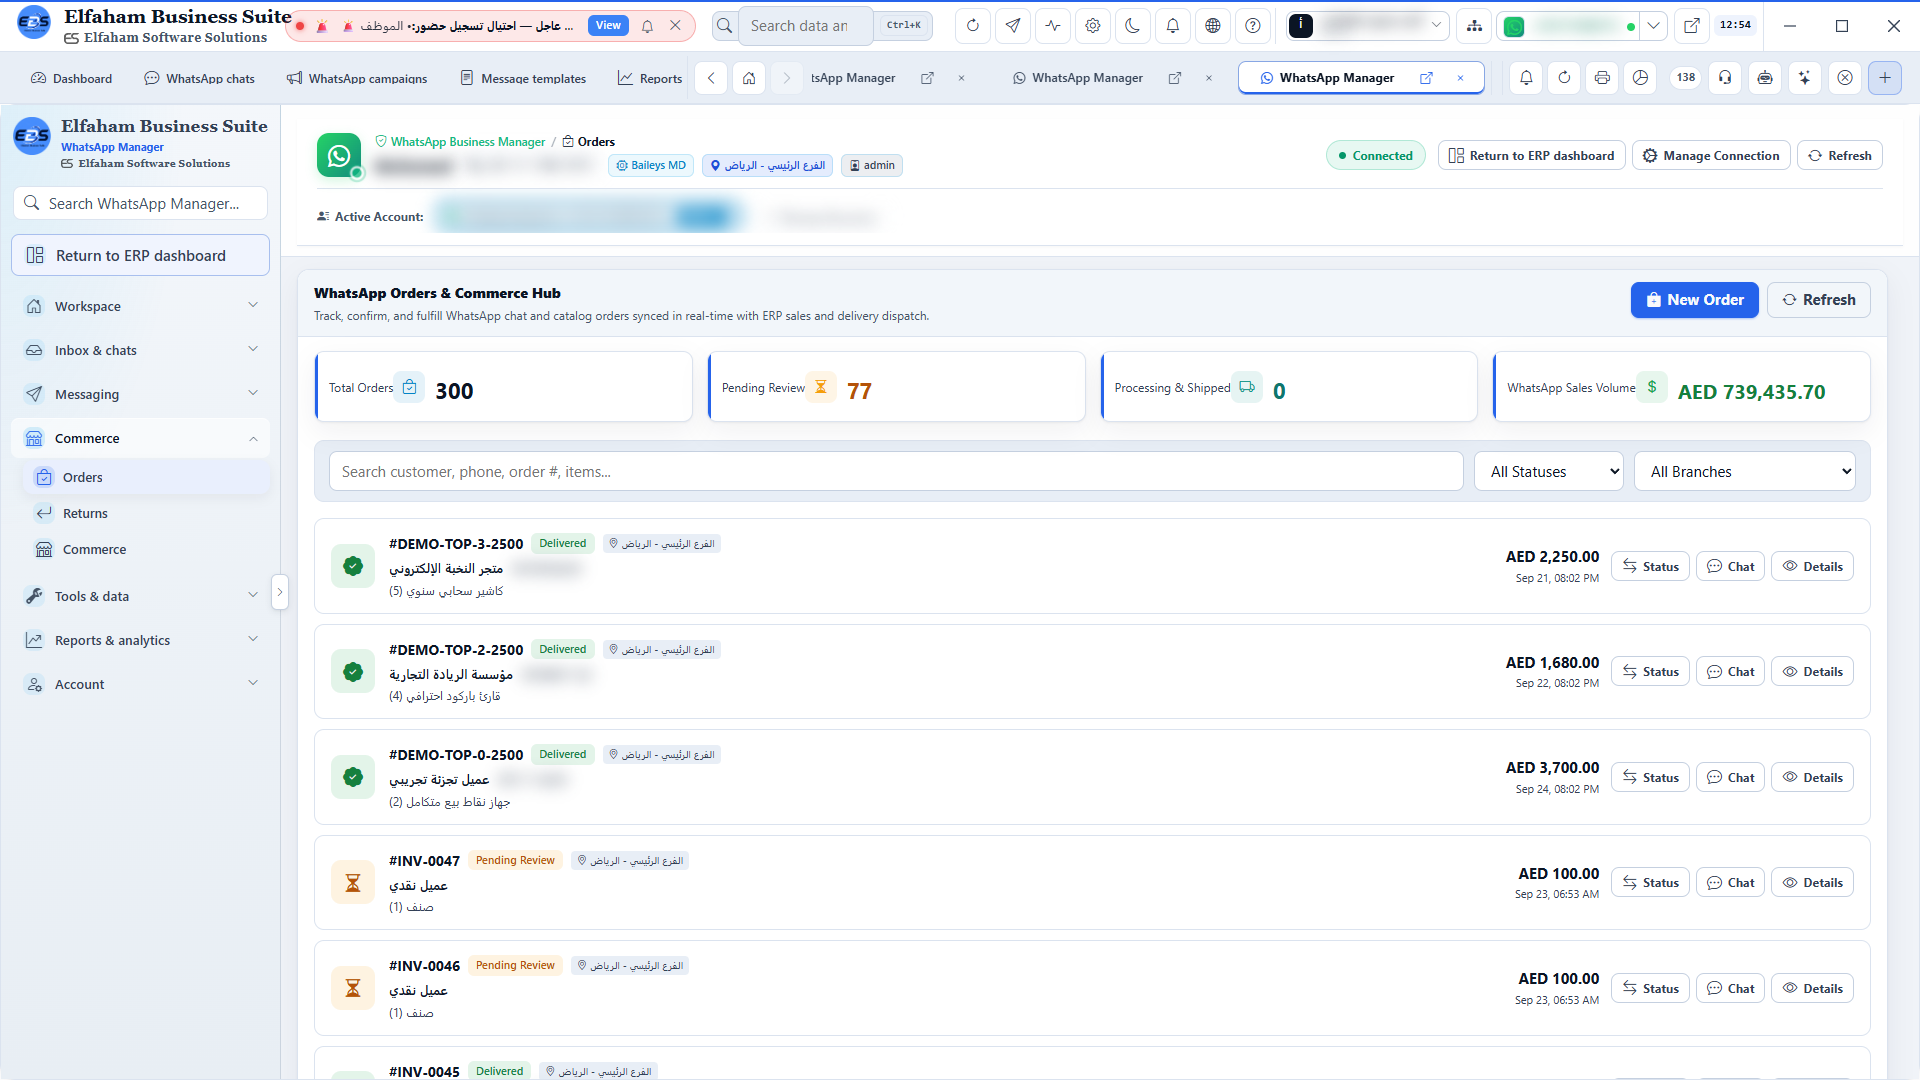The image size is (1920, 1080).
Task: Open the All Statuses dropdown
Action: (1549, 472)
